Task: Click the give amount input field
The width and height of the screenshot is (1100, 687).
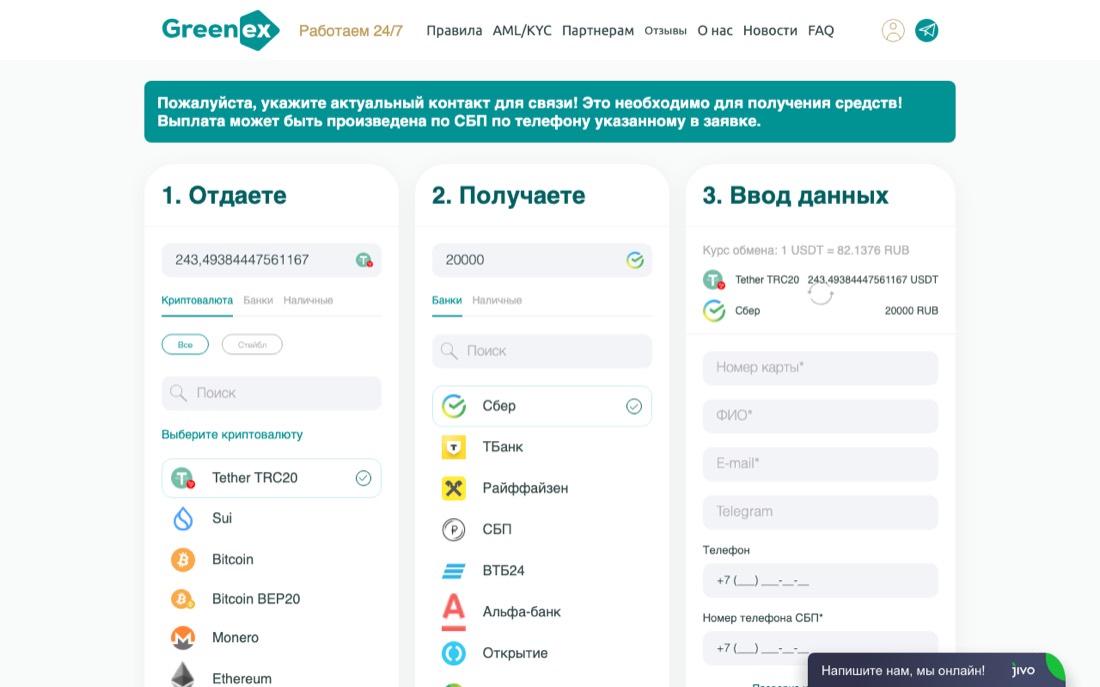Action: pos(271,260)
